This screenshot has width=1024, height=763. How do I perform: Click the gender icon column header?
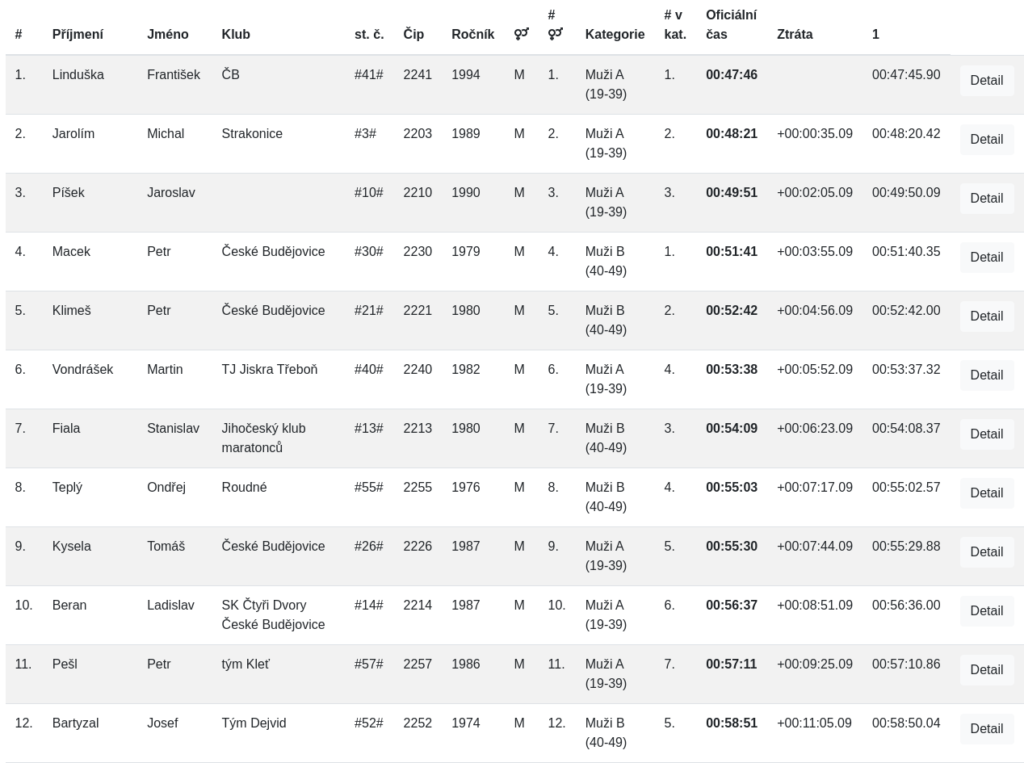(x=521, y=34)
